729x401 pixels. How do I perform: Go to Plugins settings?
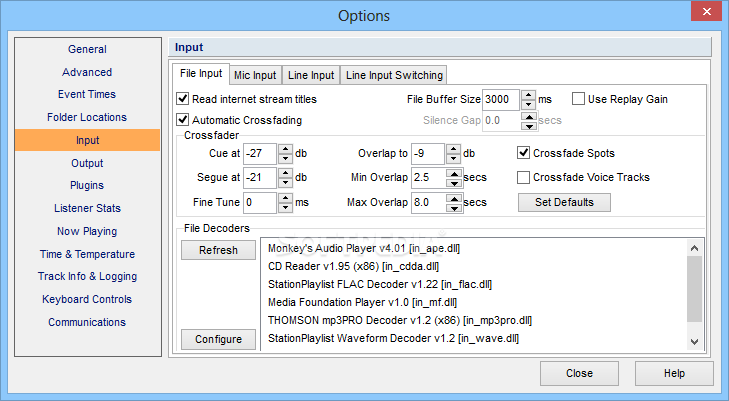pyautogui.click(x=87, y=185)
